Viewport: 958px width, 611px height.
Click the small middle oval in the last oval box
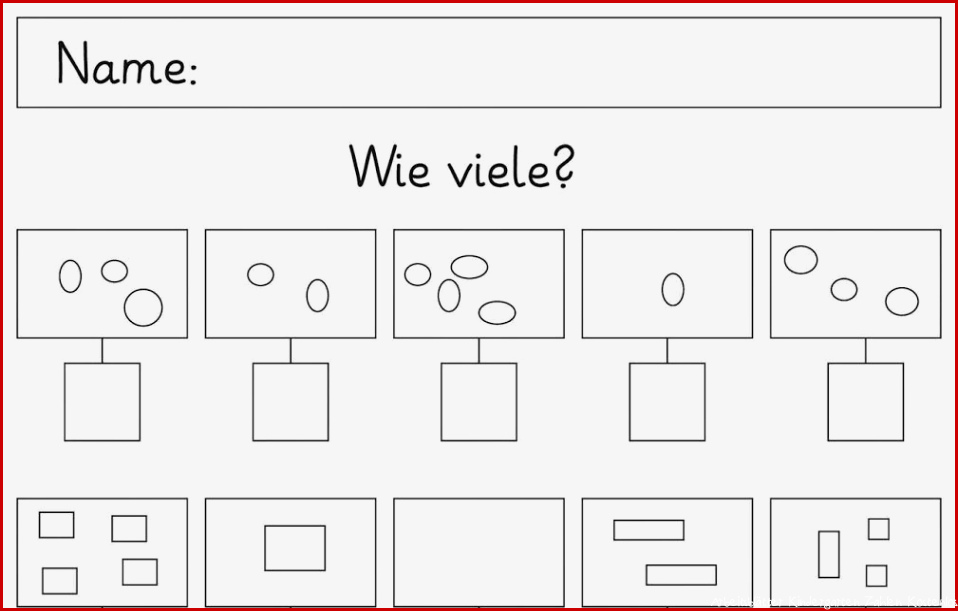[844, 290]
